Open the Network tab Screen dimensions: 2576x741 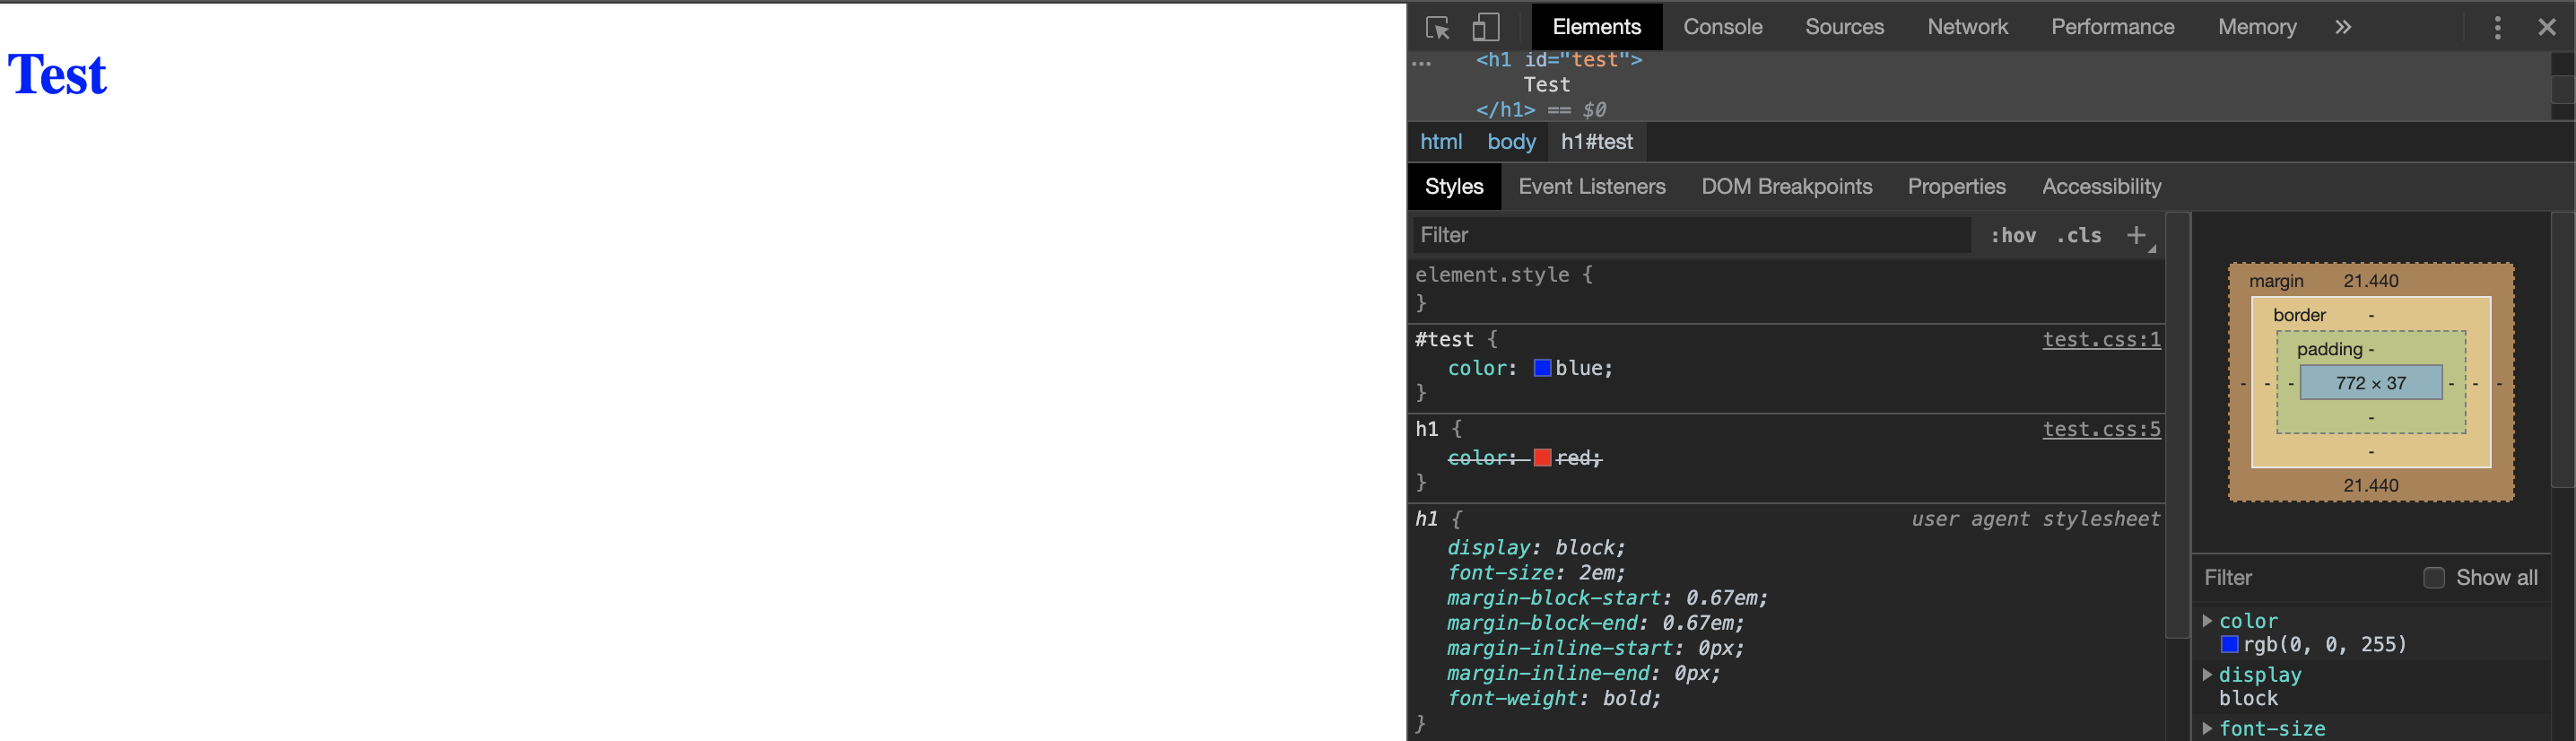click(x=1966, y=27)
